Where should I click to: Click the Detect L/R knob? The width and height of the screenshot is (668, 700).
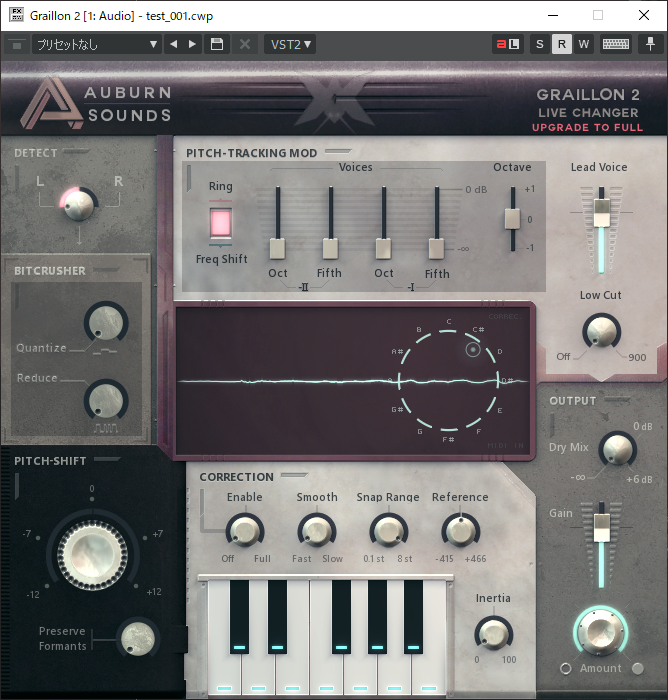pyautogui.click(x=79, y=204)
